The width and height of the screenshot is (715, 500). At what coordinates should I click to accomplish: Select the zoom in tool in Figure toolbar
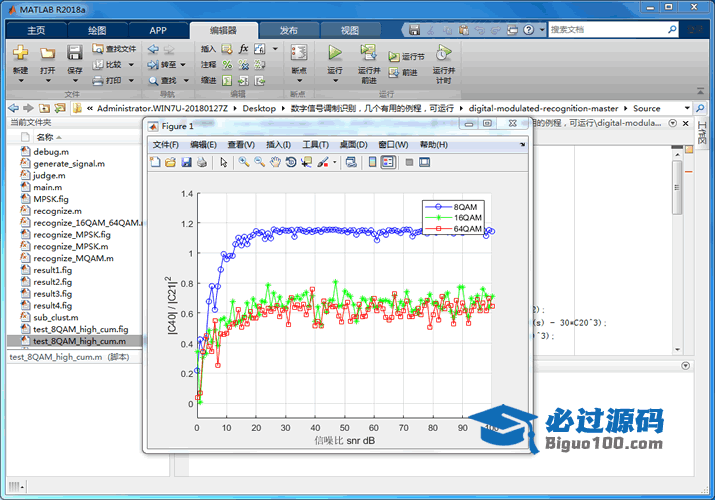(244, 162)
